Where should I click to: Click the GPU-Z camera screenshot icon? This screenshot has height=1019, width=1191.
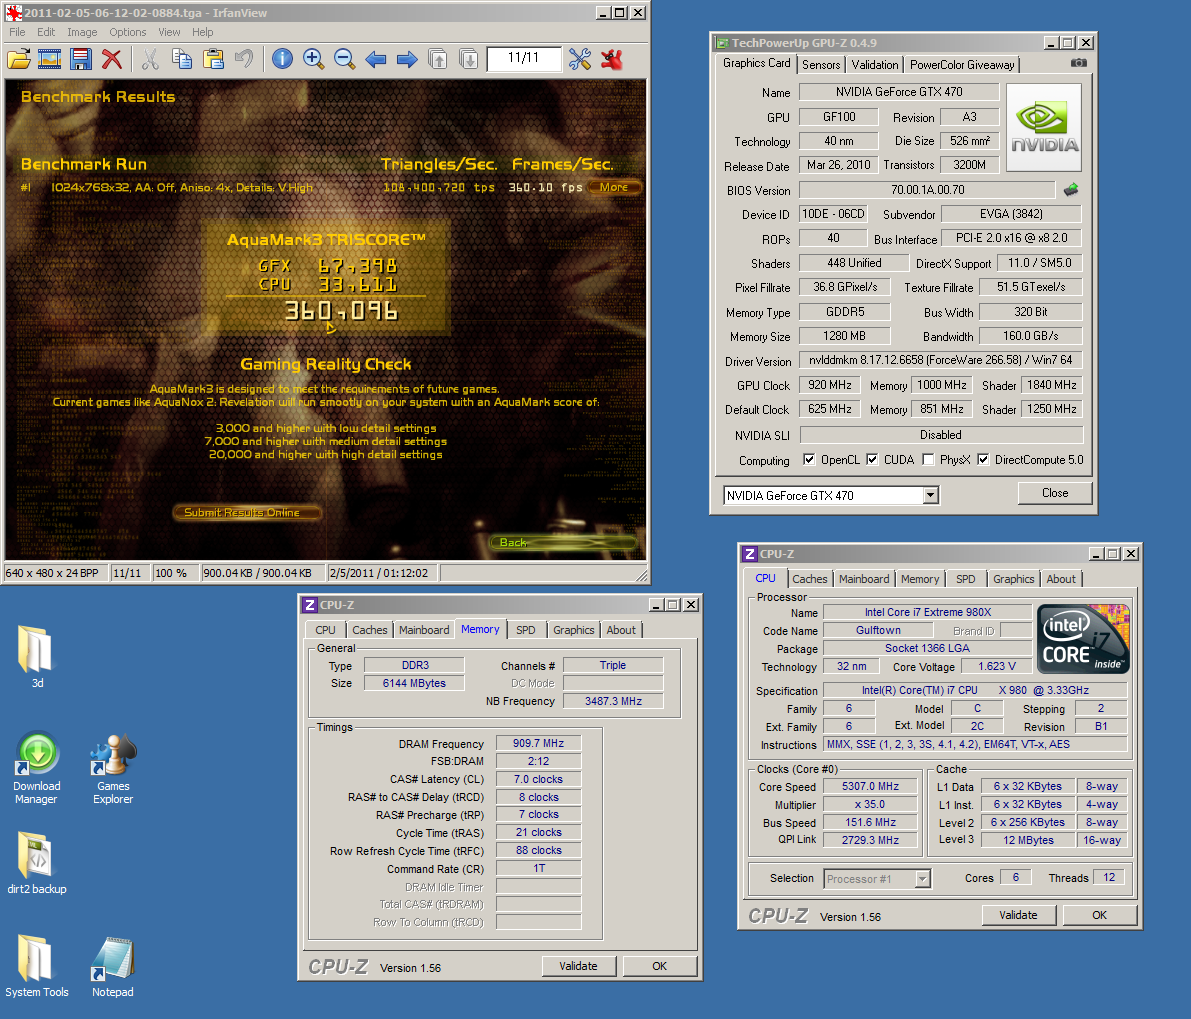[x=1079, y=63]
